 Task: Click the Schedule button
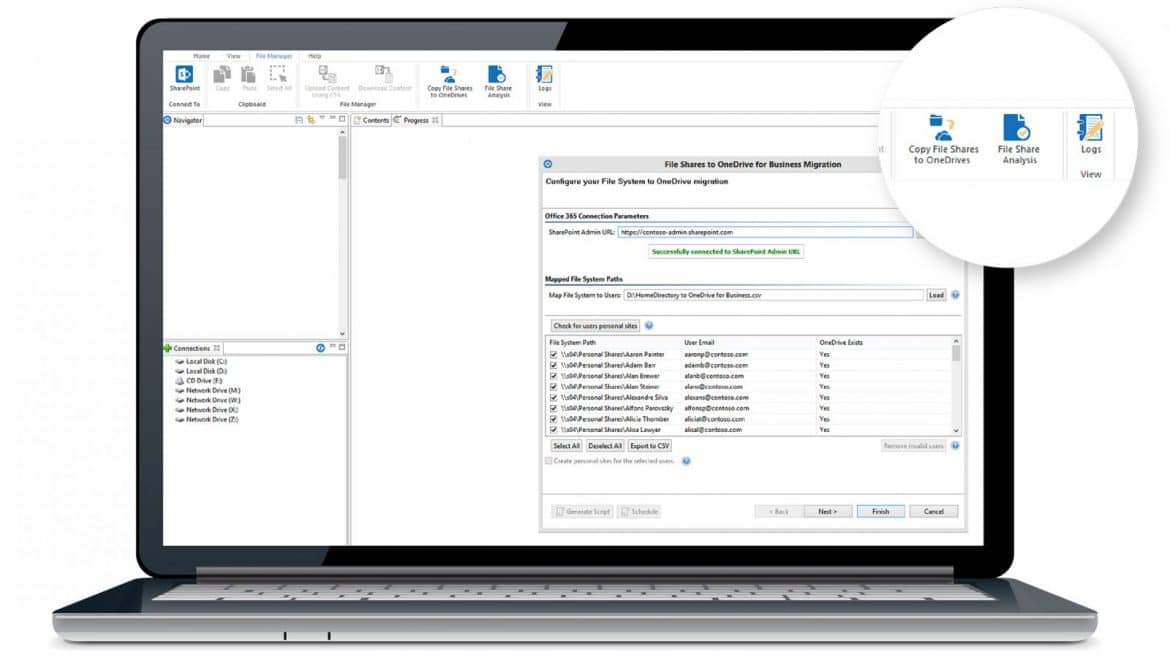639,512
